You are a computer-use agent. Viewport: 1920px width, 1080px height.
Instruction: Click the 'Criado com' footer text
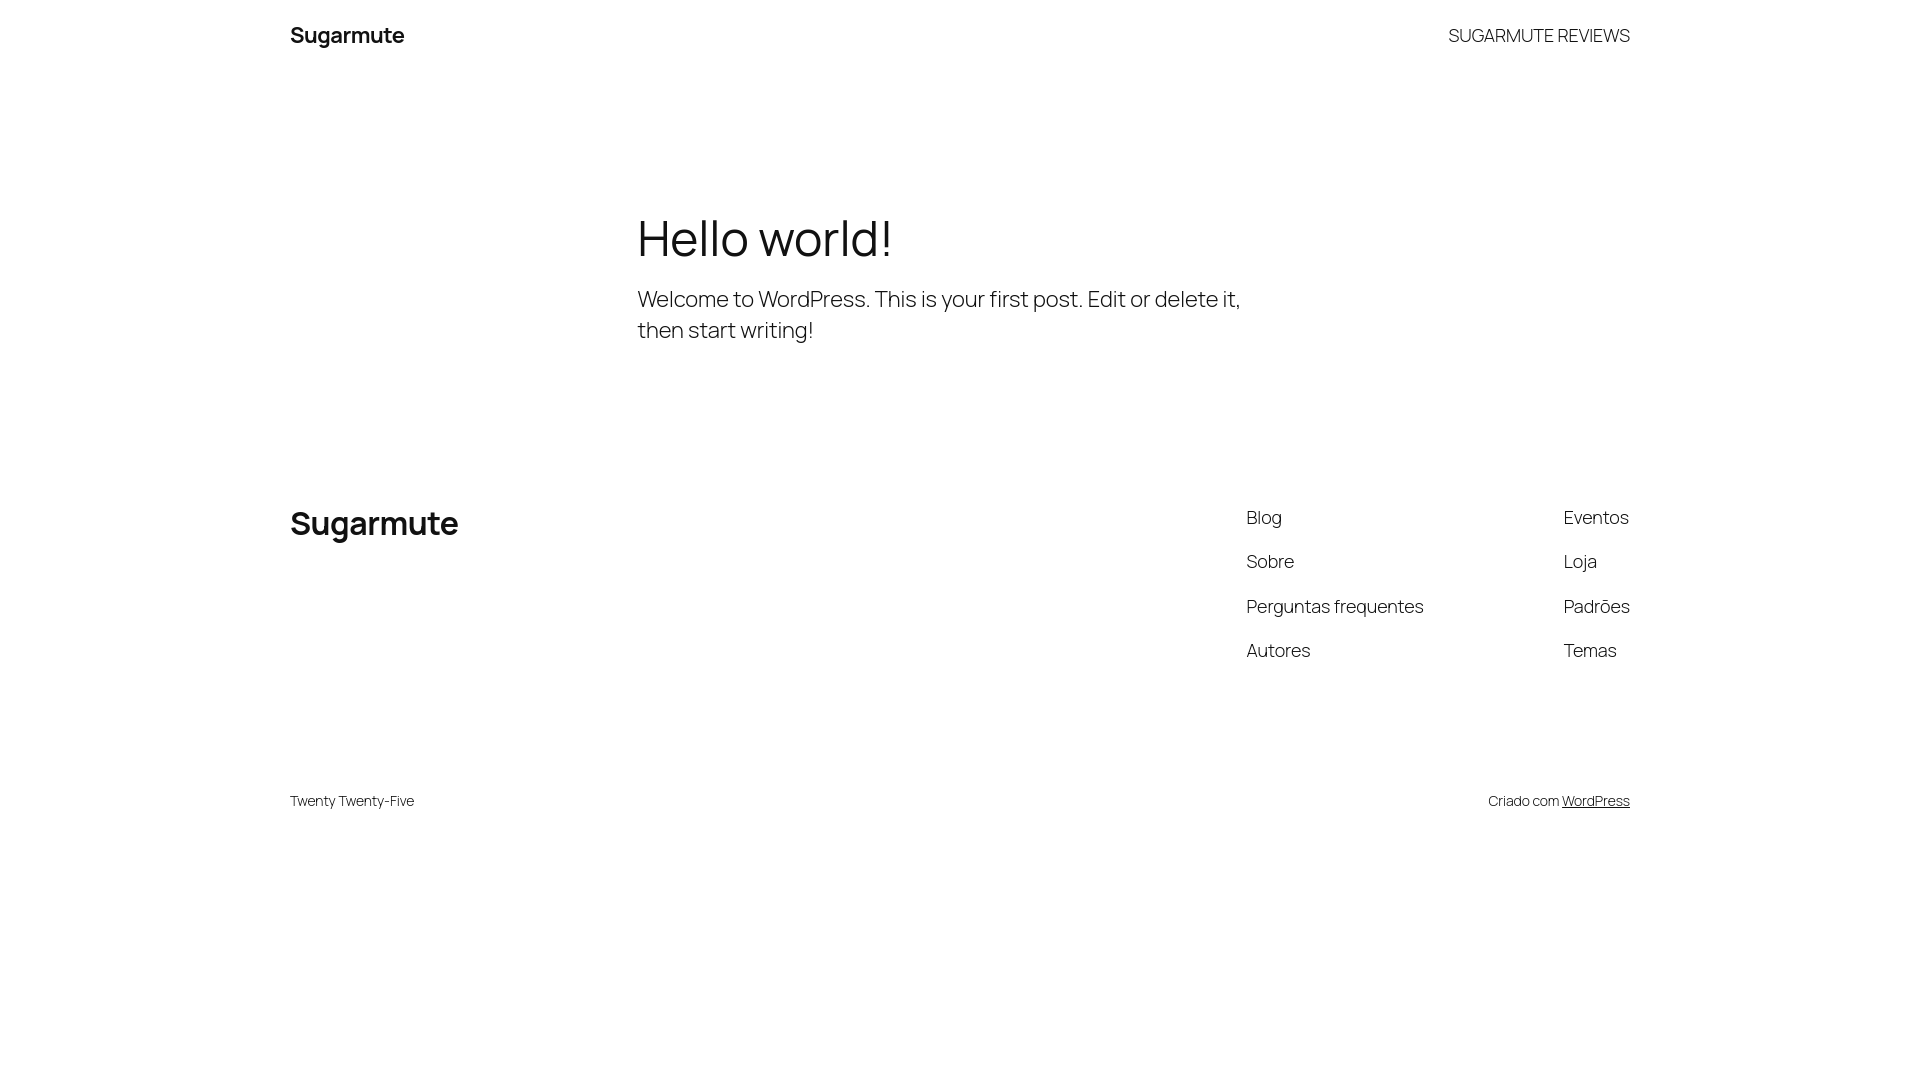pos(1523,800)
